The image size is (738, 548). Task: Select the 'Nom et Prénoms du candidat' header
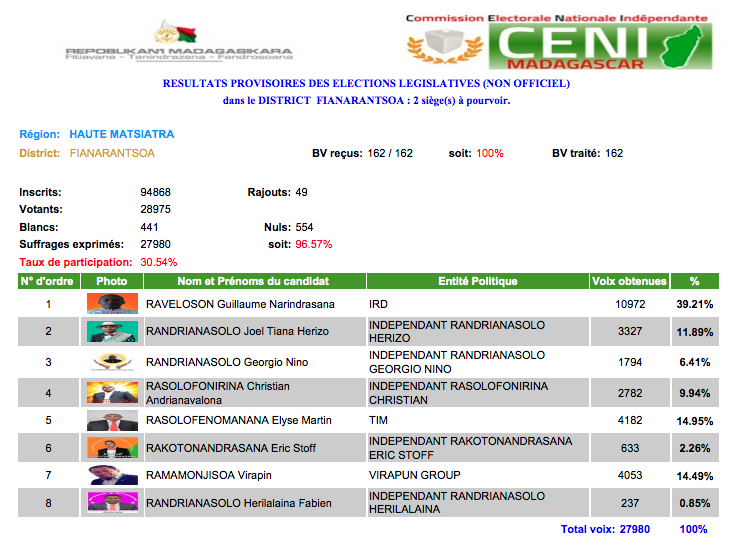[253, 282]
